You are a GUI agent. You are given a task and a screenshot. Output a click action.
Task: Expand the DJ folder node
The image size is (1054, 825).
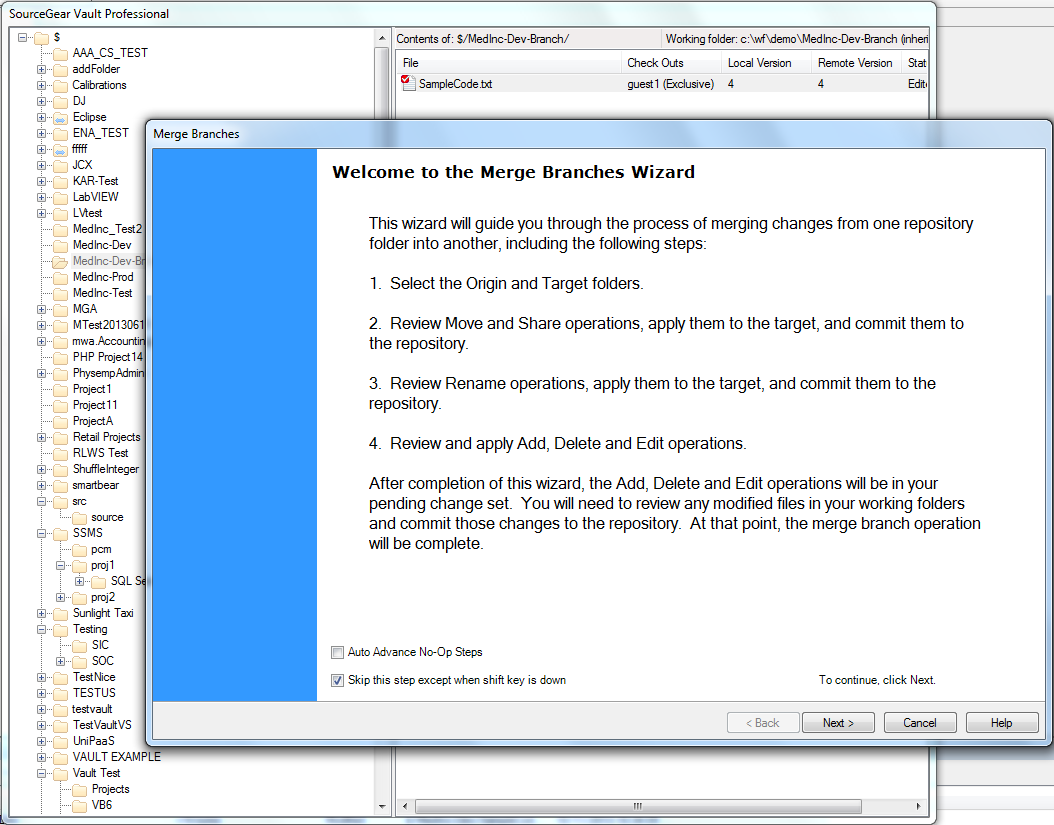pyautogui.click(x=42, y=102)
